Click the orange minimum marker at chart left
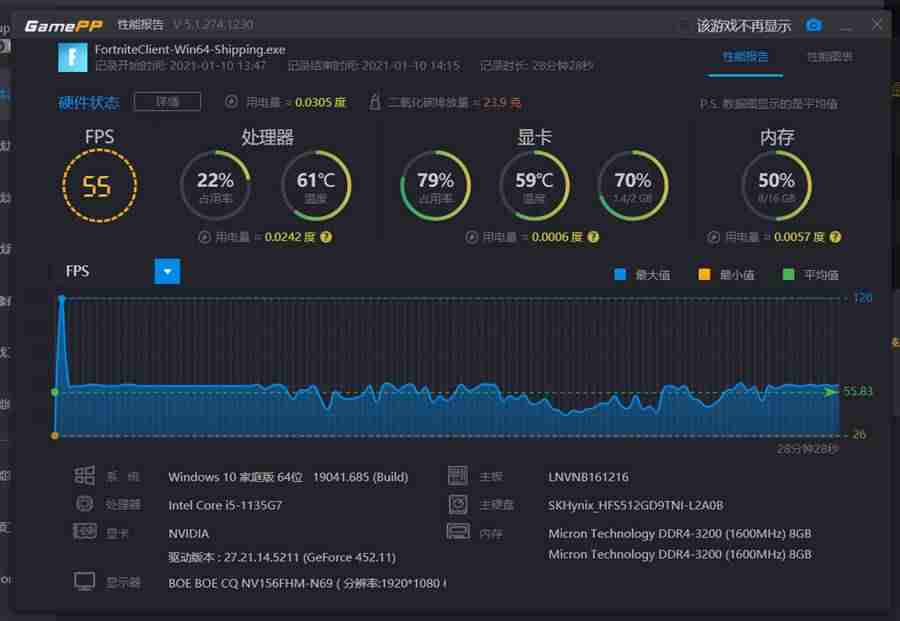The height and width of the screenshot is (621, 900). point(55,436)
